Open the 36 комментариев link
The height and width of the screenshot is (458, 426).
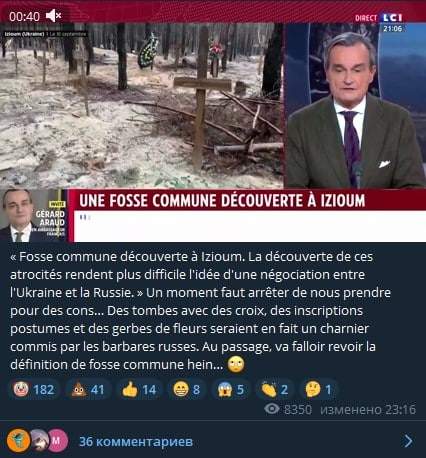[136, 441]
